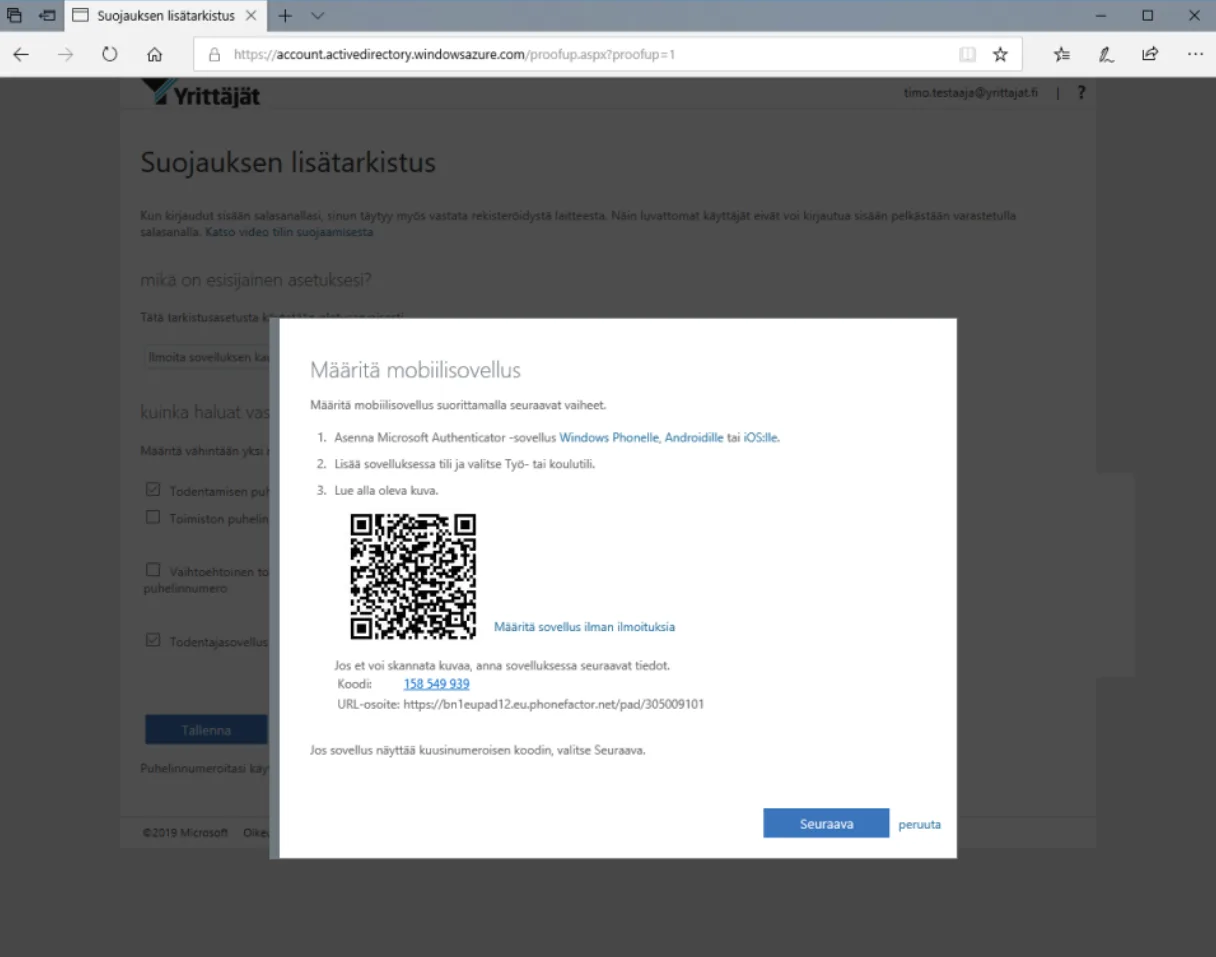Open a new tab with plus button

click(285, 16)
